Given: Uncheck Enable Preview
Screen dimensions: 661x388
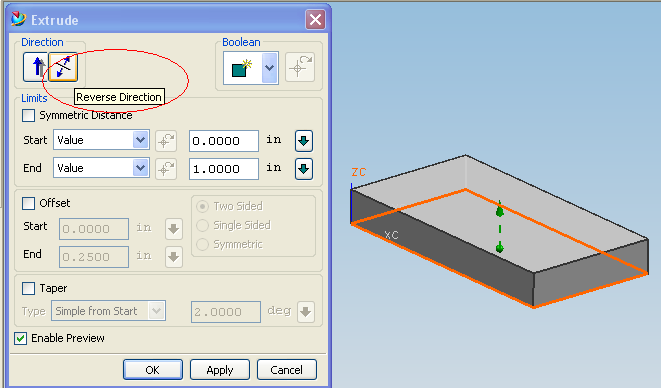Looking at the screenshot, I should point(20,338).
